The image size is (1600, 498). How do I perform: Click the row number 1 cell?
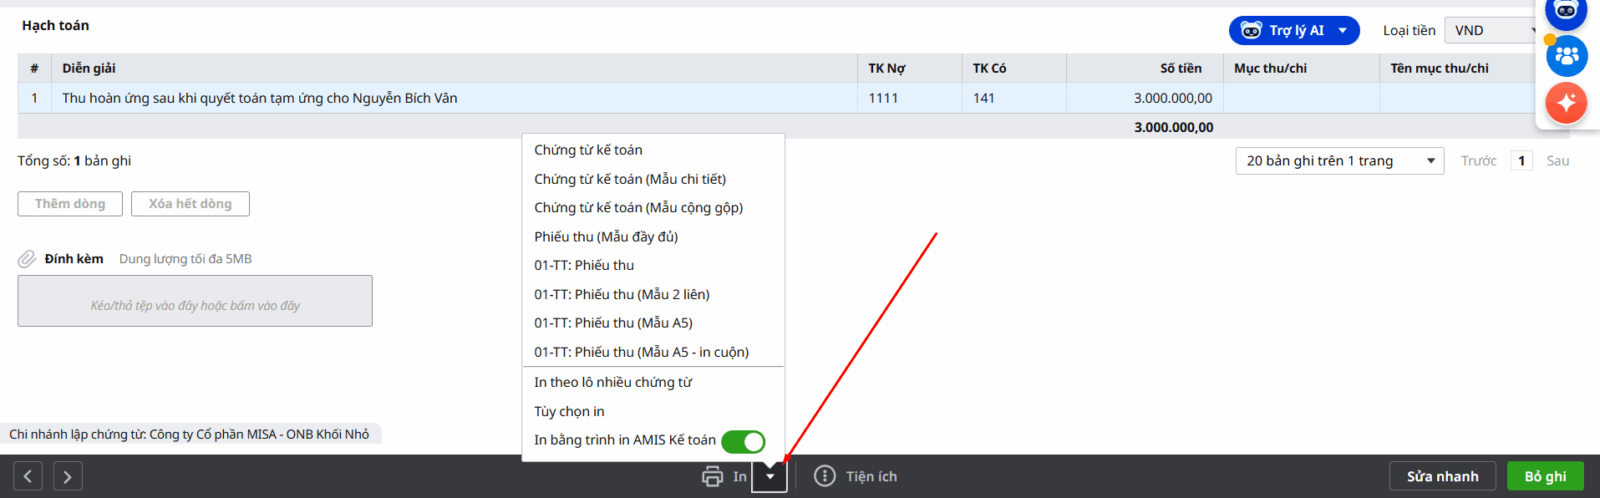34,98
